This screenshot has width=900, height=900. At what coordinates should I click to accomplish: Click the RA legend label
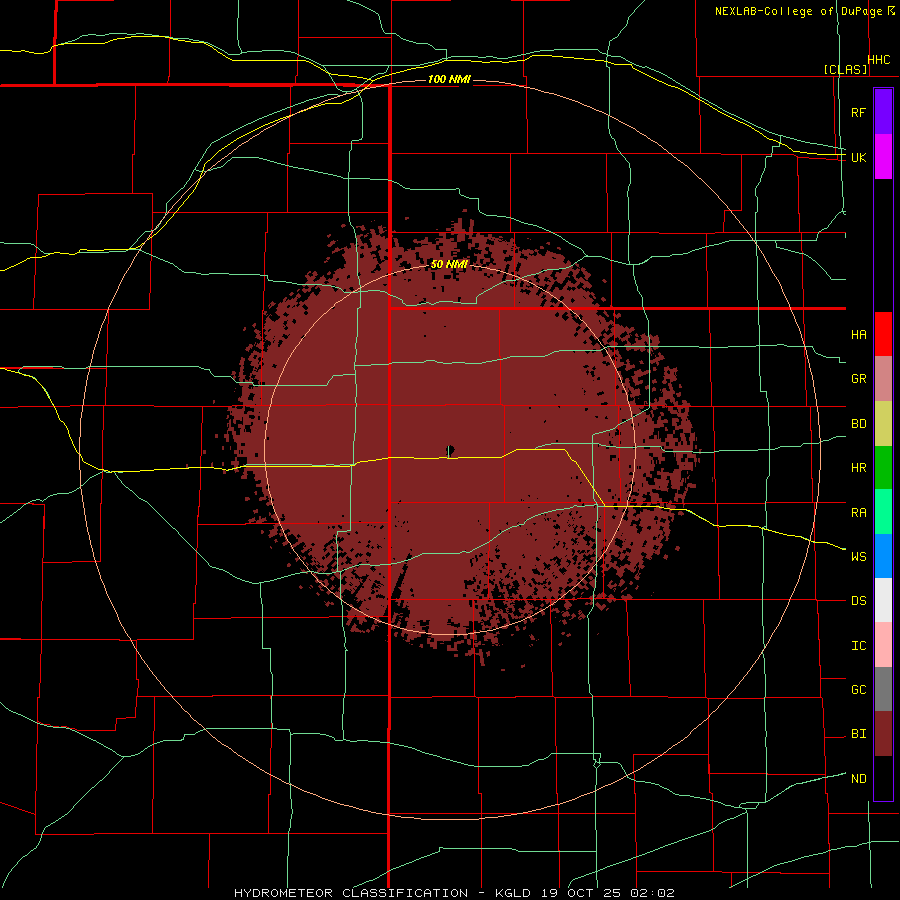(859, 513)
